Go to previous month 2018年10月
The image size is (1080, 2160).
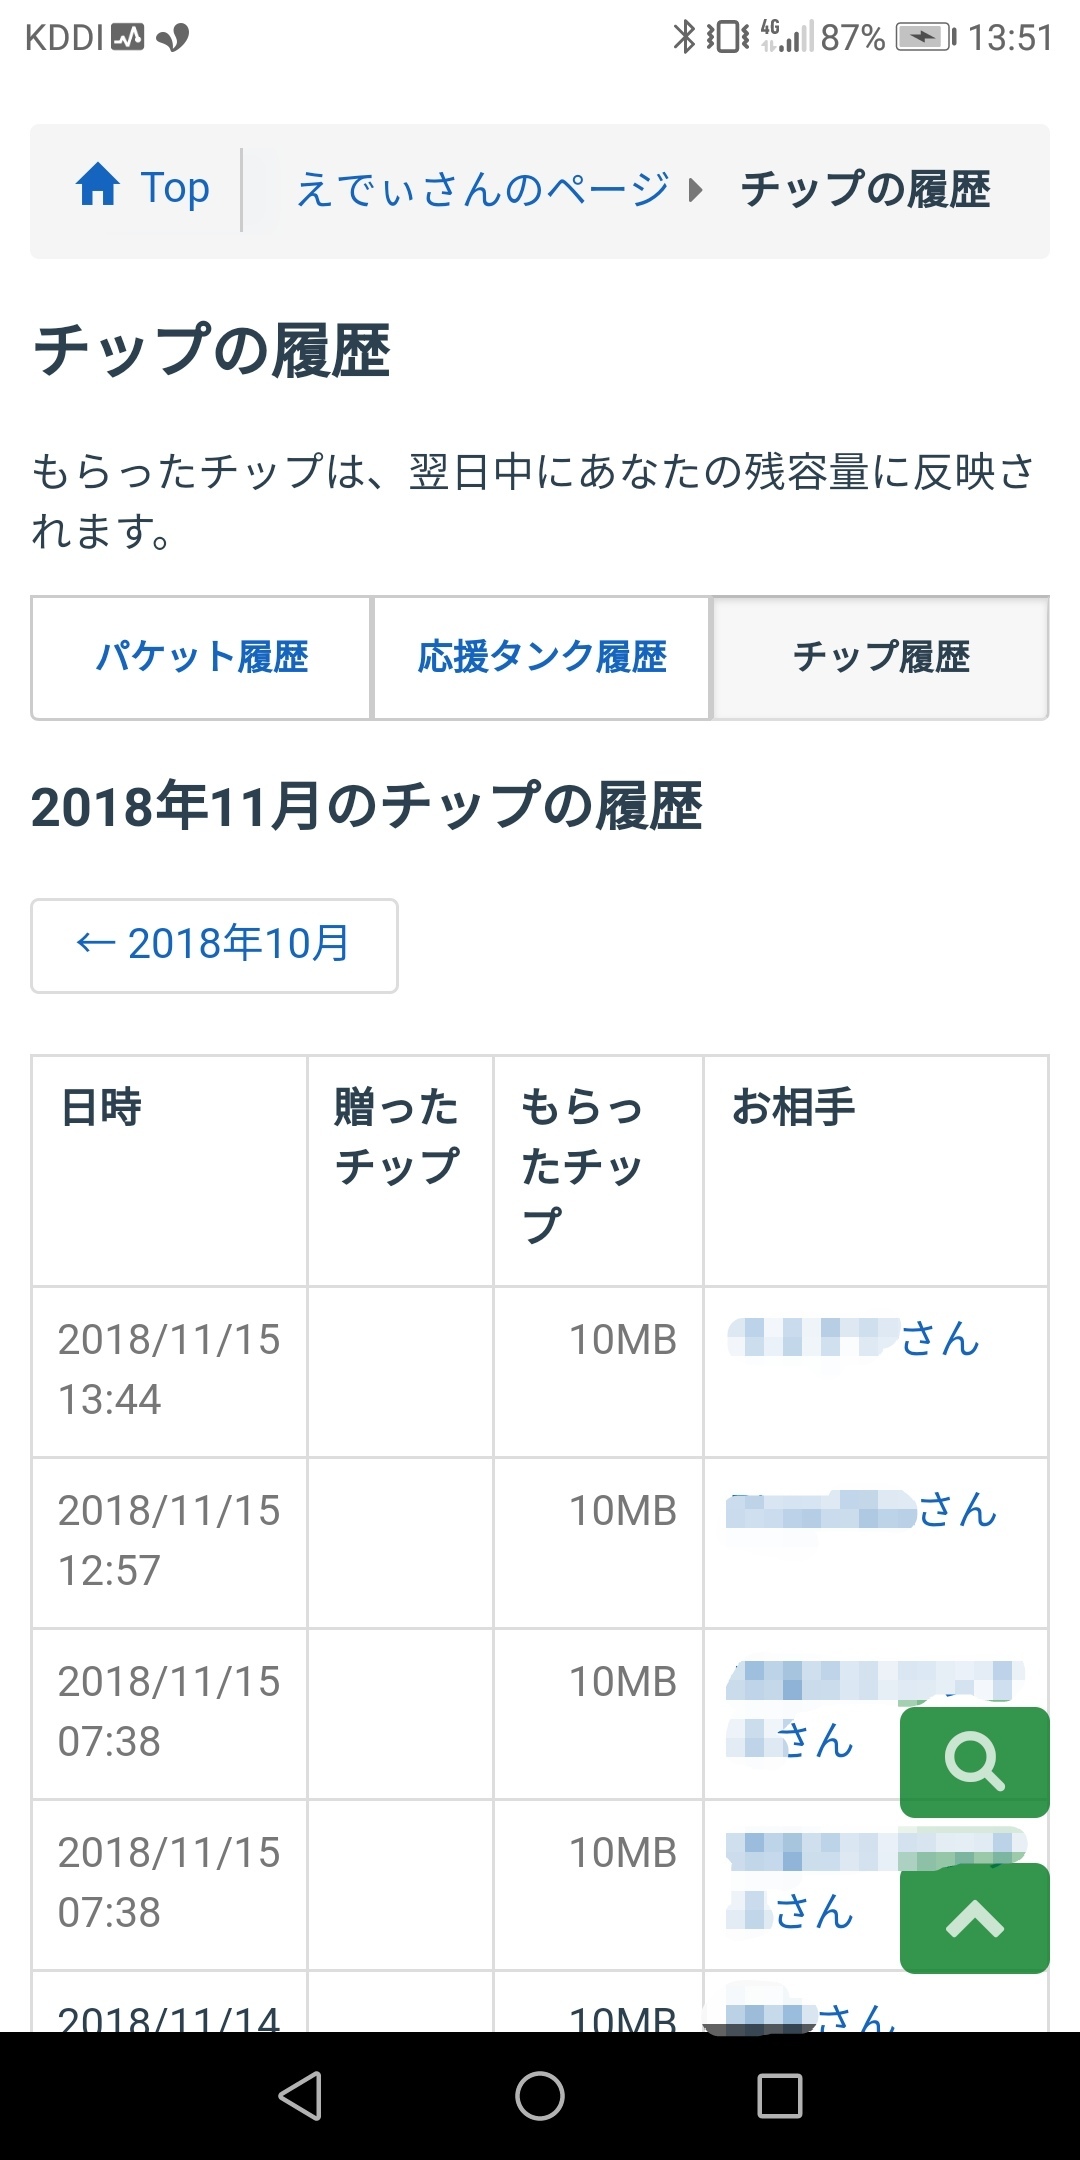[x=214, y=945]
